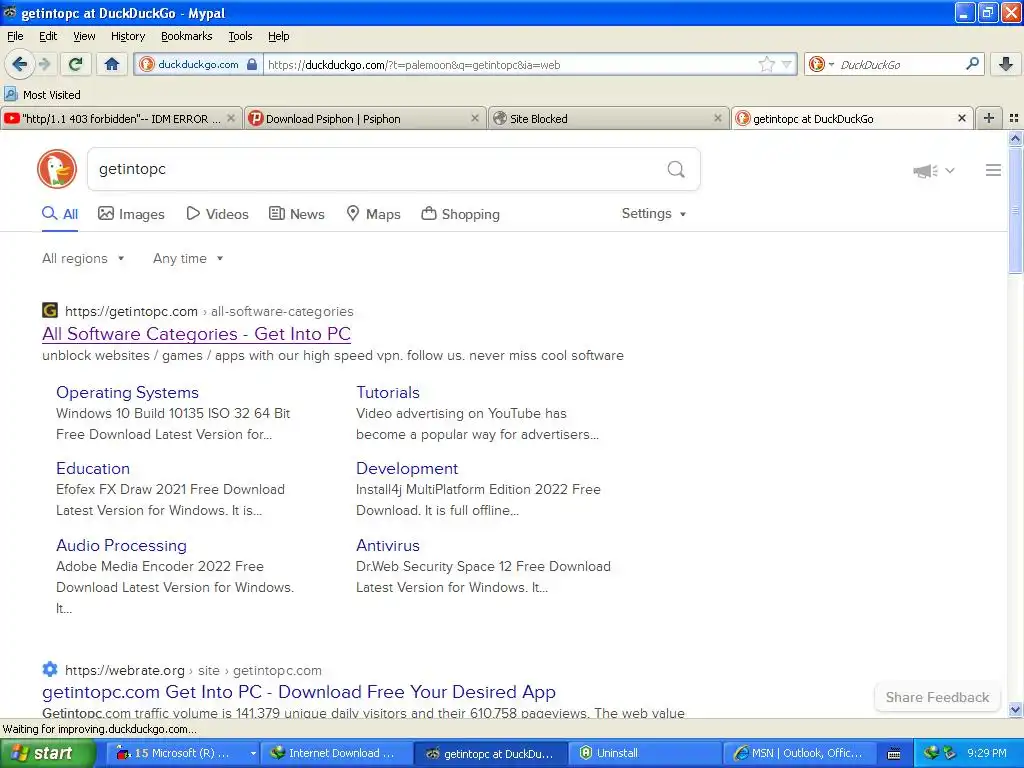Close the Download Psiphon tab
This screenshot has width=1024, height=768.
coord(475,119)
